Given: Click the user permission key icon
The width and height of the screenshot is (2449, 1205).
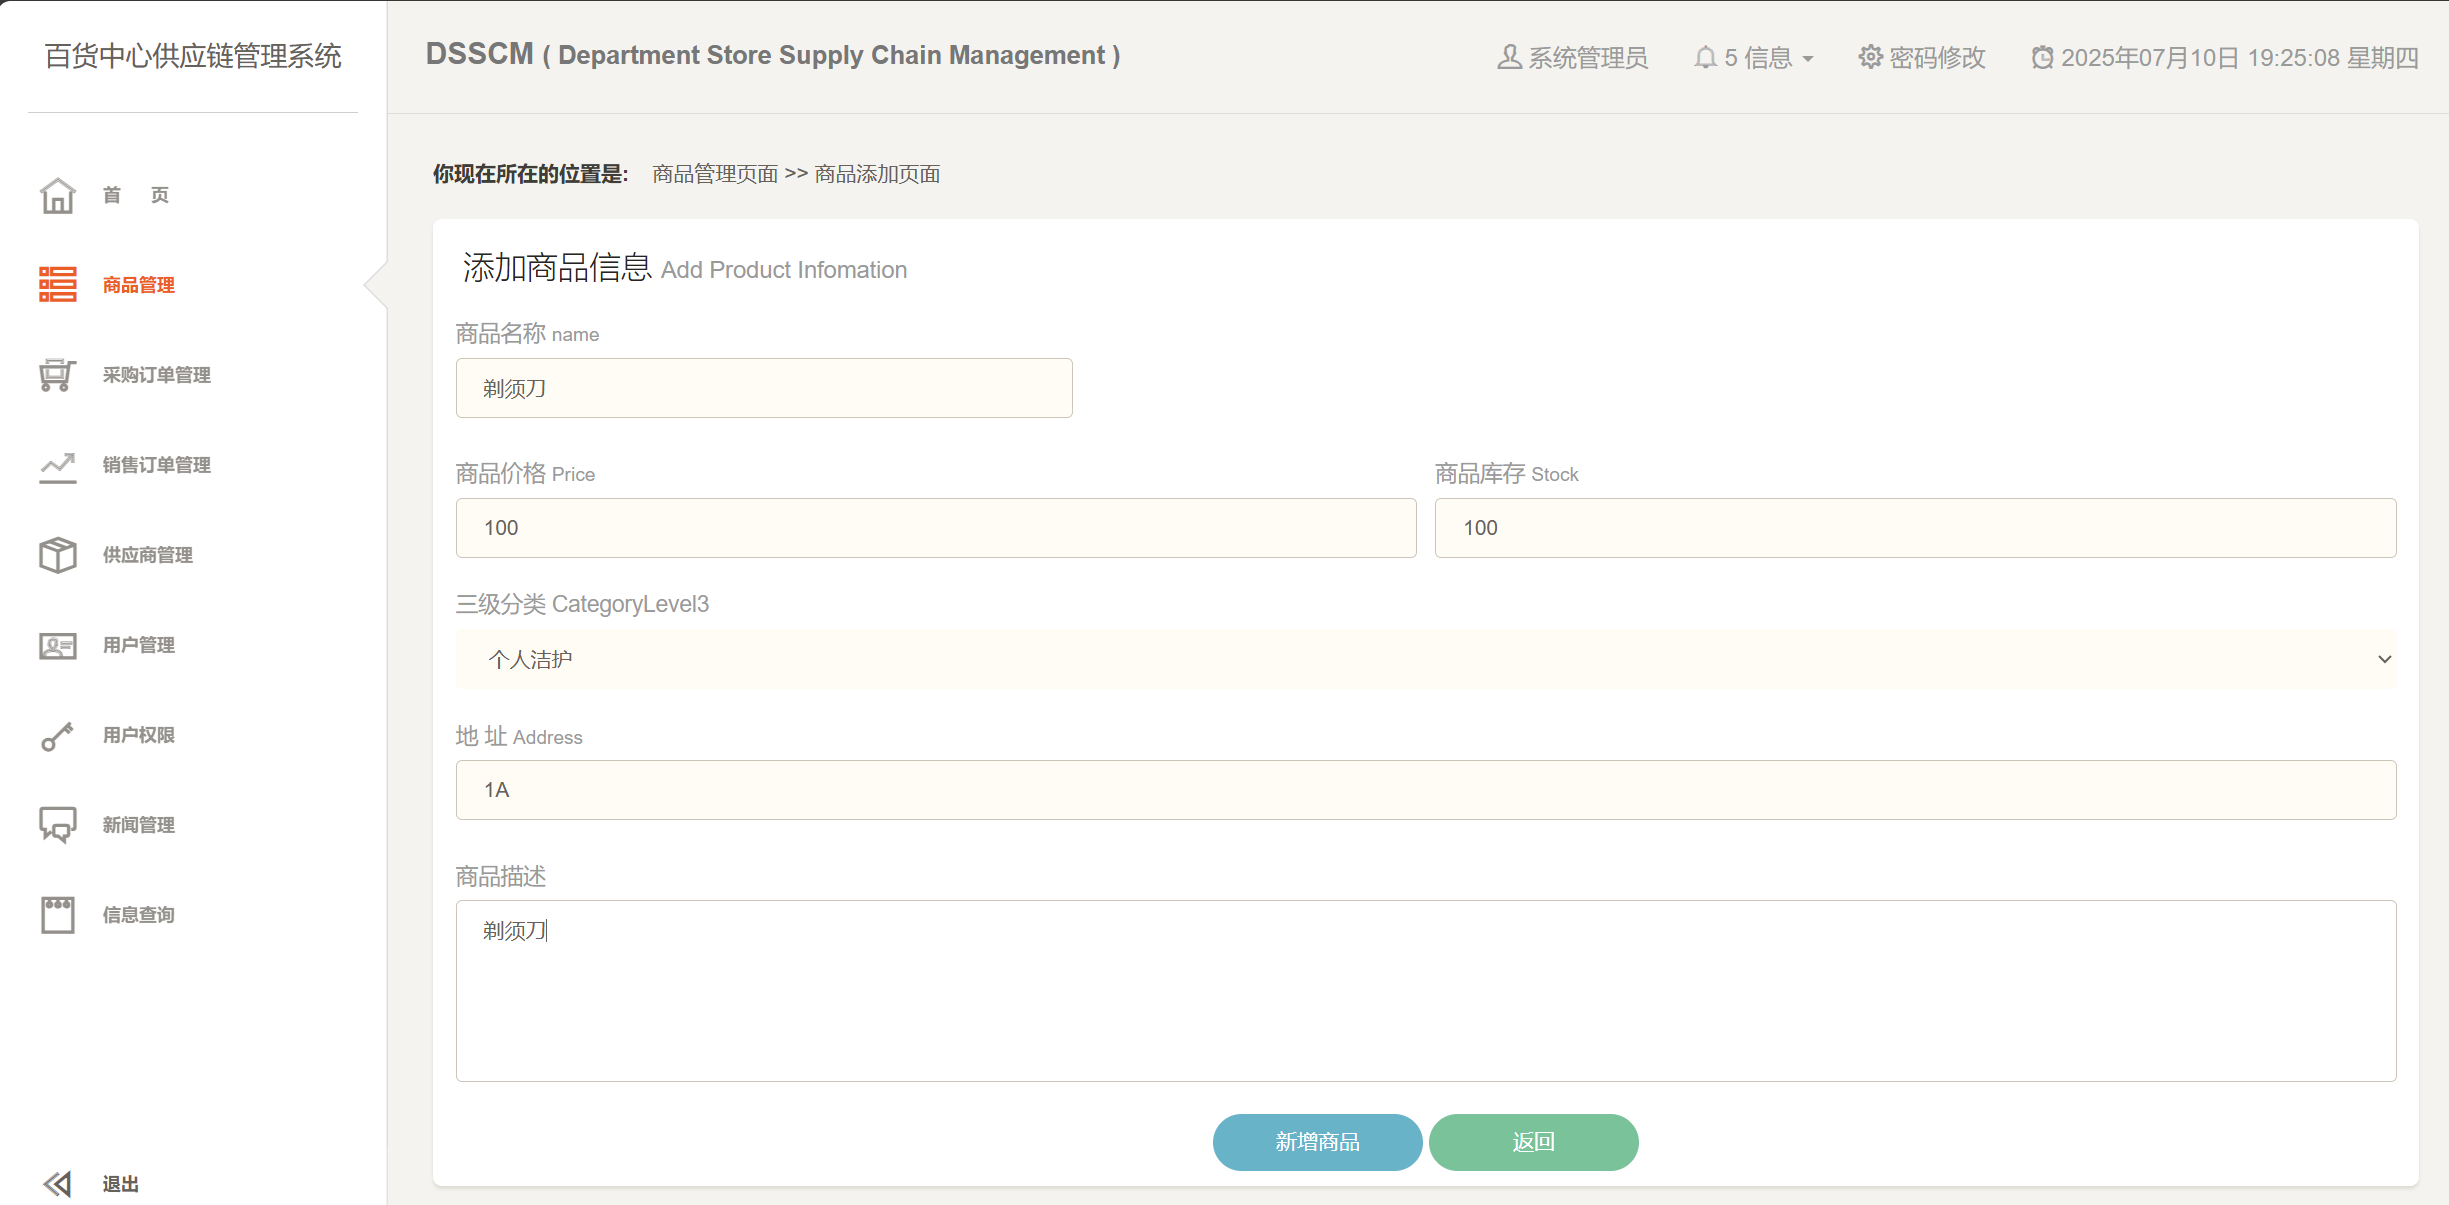Looking at the screenshot, I should click(x=57, y=735).
